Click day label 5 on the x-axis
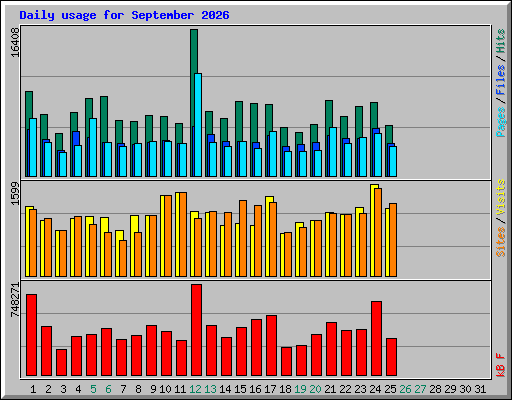 (93, 389)
